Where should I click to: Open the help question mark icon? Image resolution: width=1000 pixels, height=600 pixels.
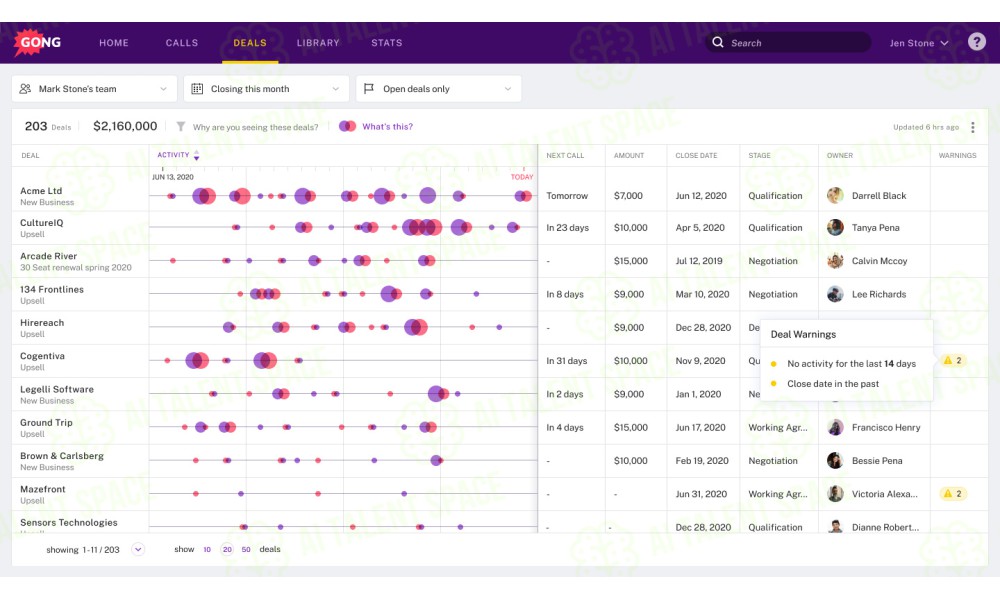point(976,42)
